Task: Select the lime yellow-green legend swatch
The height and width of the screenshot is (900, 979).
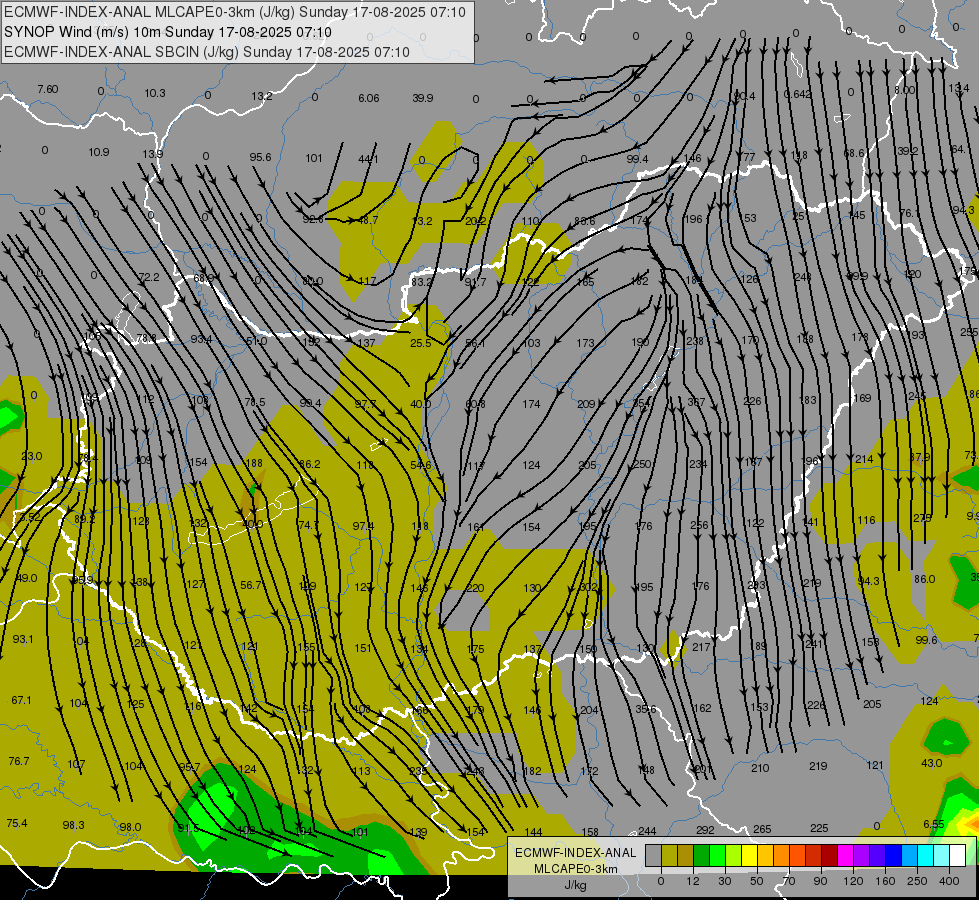Action: pos(734,855)
